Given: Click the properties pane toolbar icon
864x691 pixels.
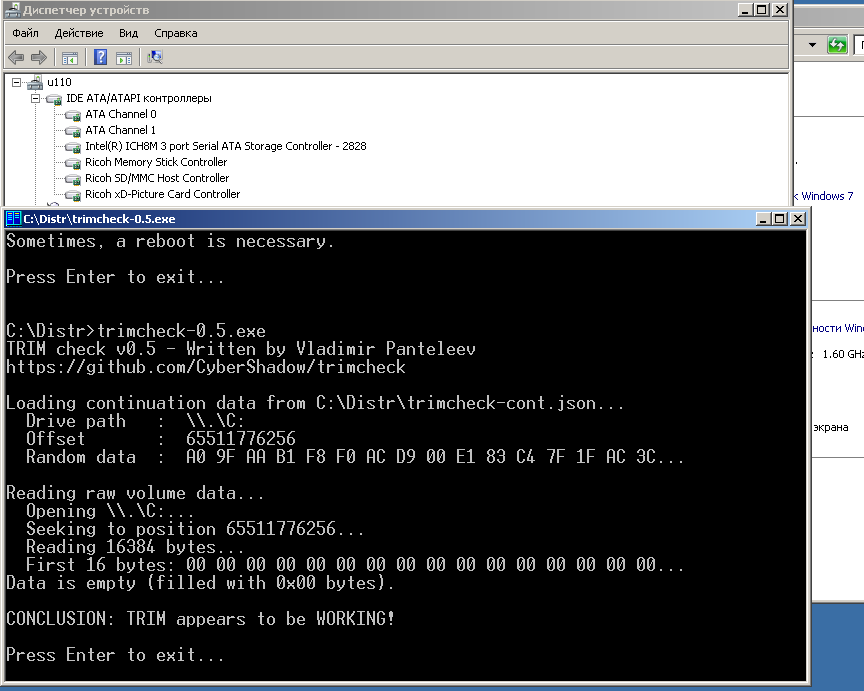Looking at the screenshot, I should (x=124, y=57).
